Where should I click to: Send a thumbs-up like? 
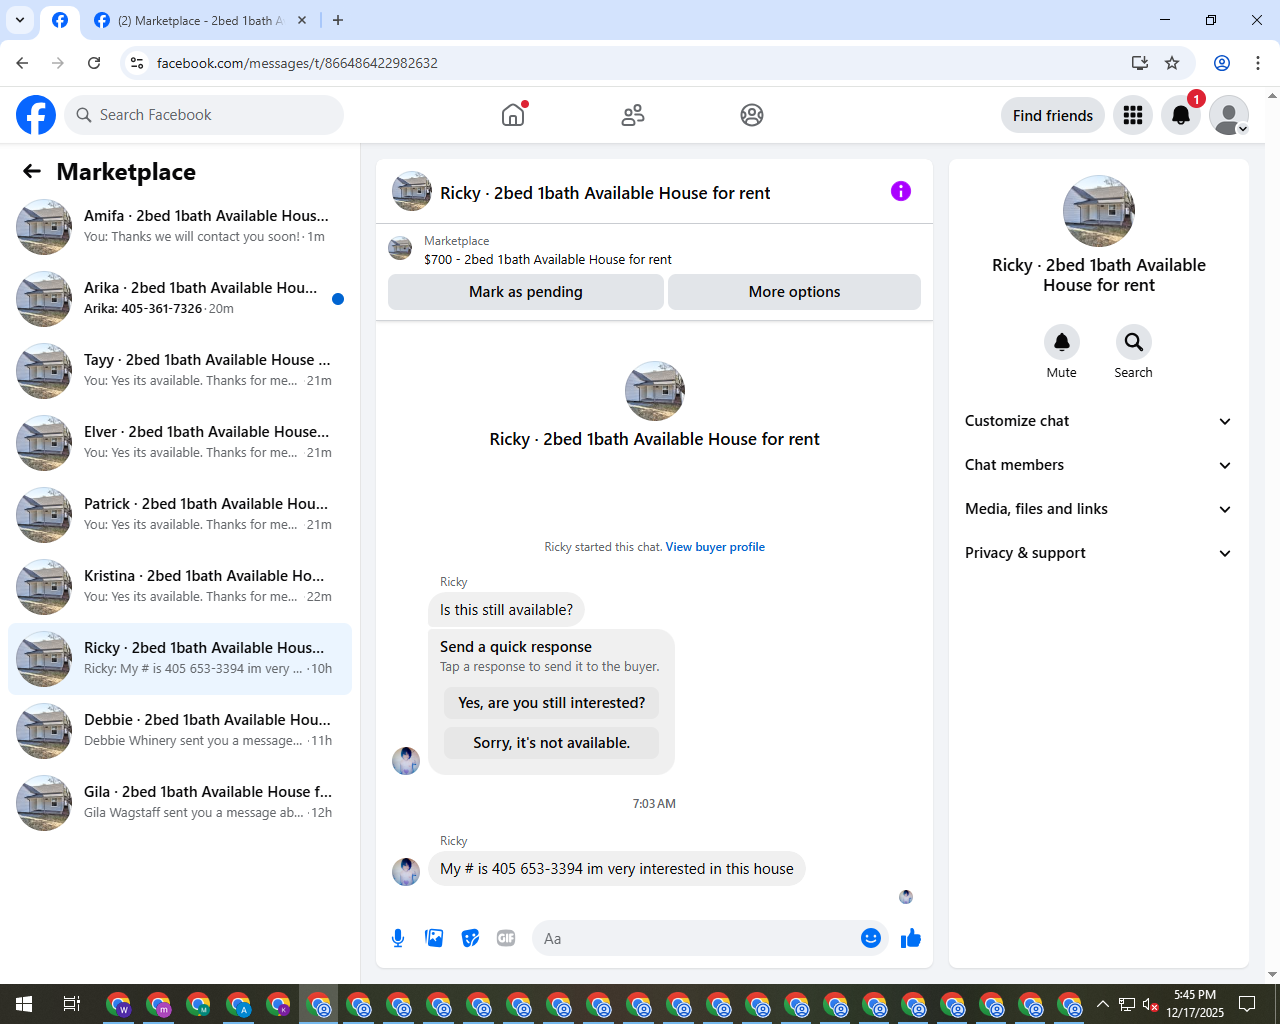click(x=911, y=938)
